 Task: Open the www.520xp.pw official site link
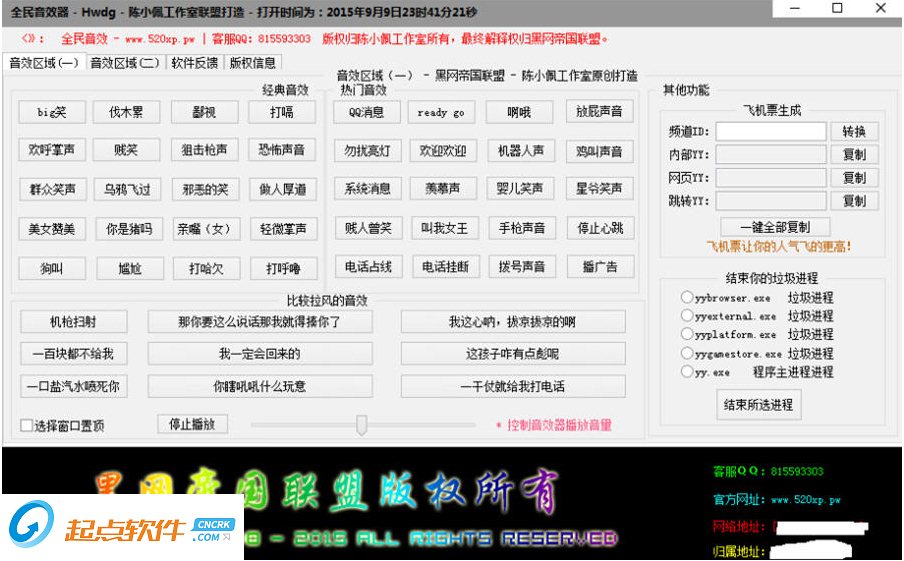tap(805, 500)
